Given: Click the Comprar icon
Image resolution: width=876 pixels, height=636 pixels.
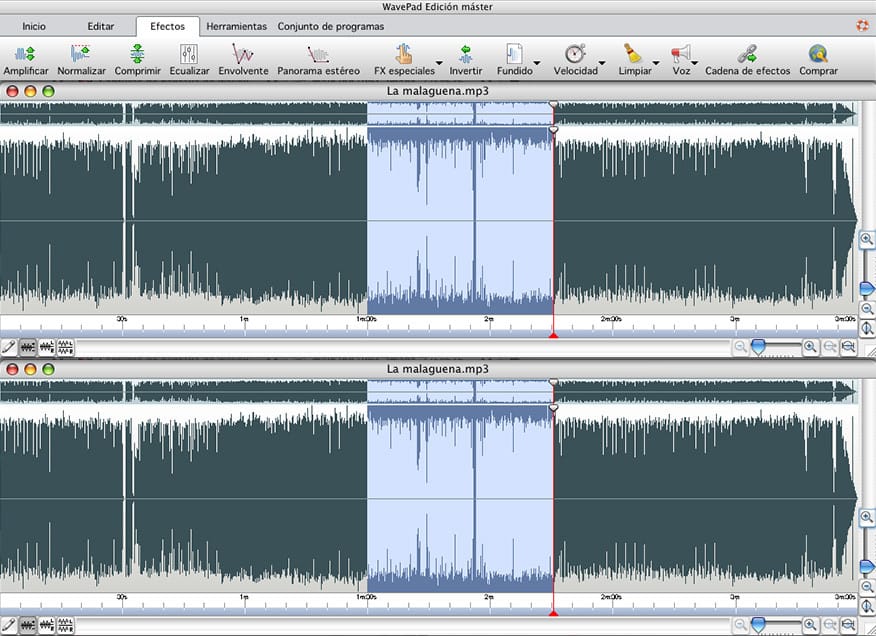Looking at the screenshot, I should click(x=818, y=54).
